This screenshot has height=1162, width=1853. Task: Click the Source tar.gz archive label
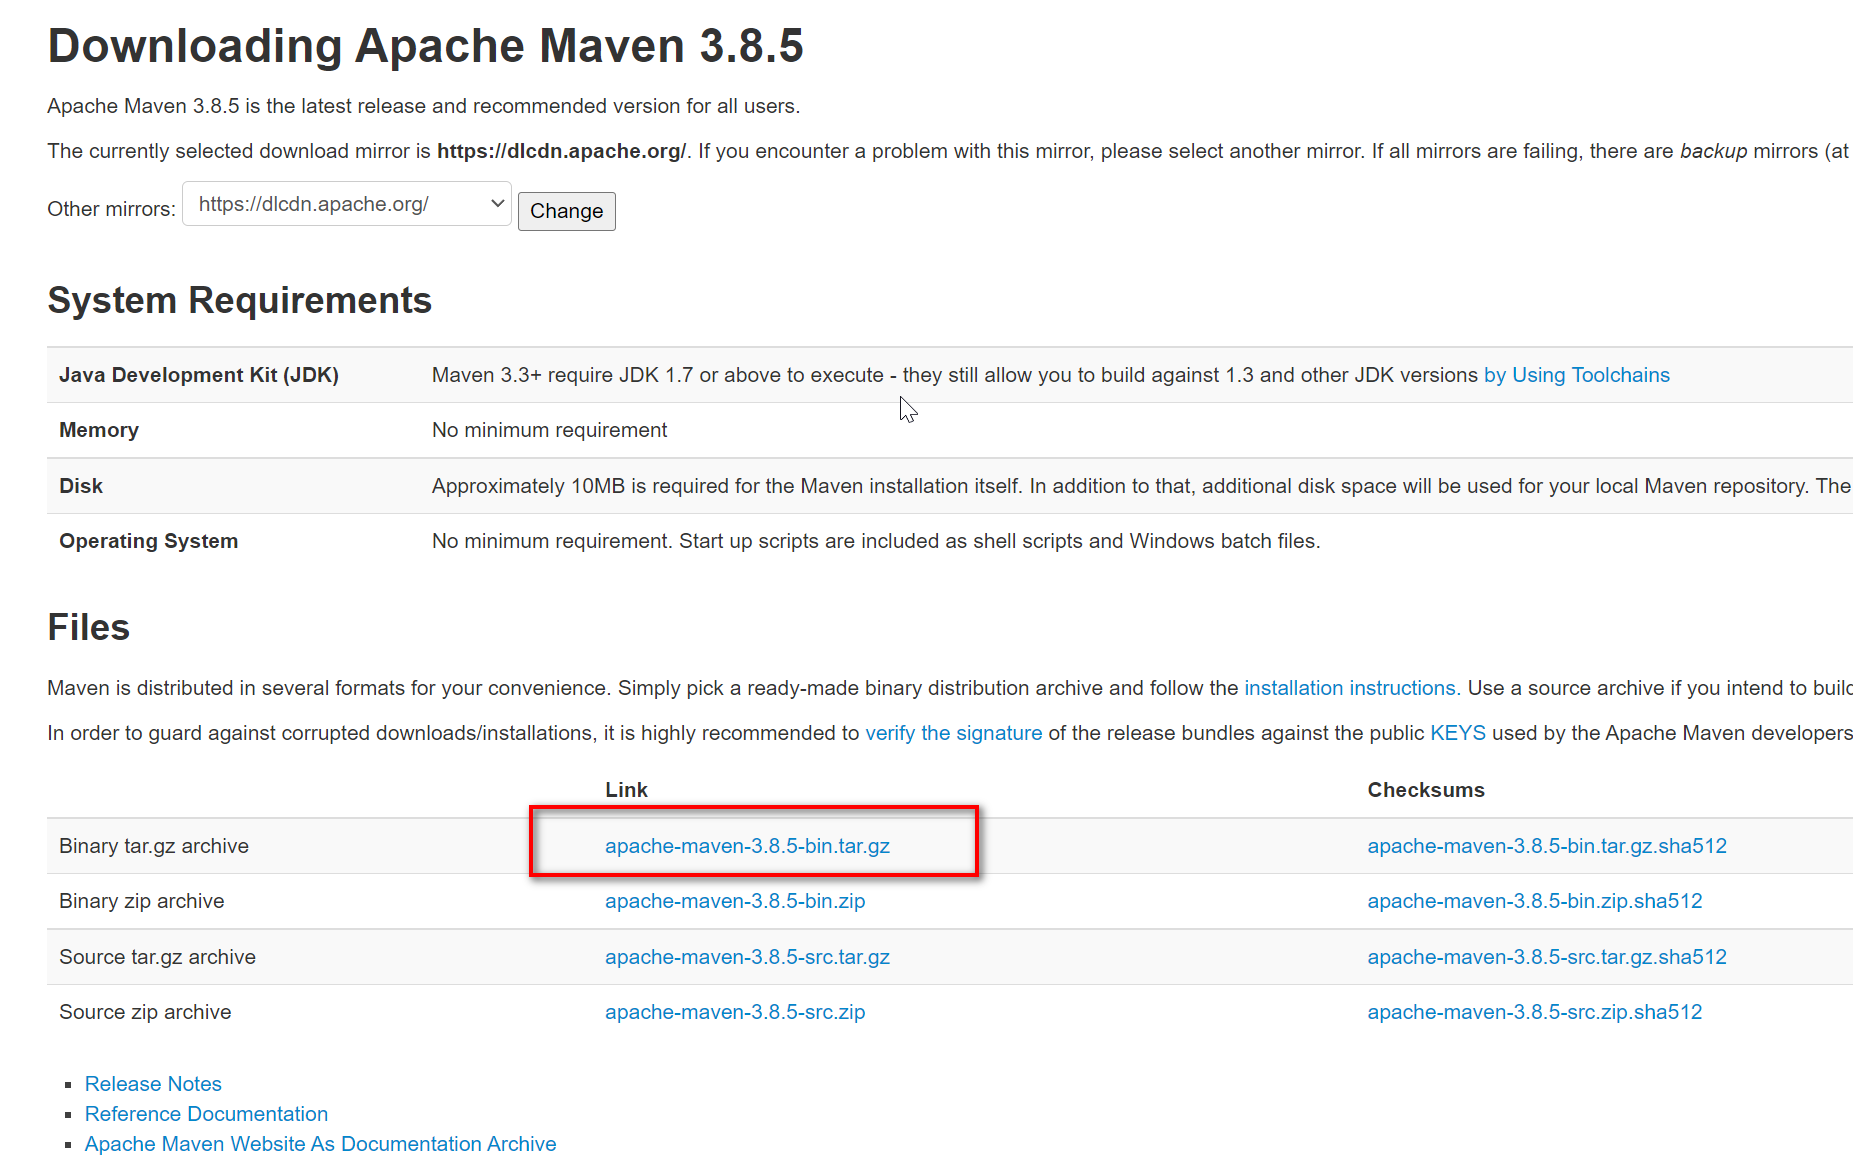click(x=157, y=957)
